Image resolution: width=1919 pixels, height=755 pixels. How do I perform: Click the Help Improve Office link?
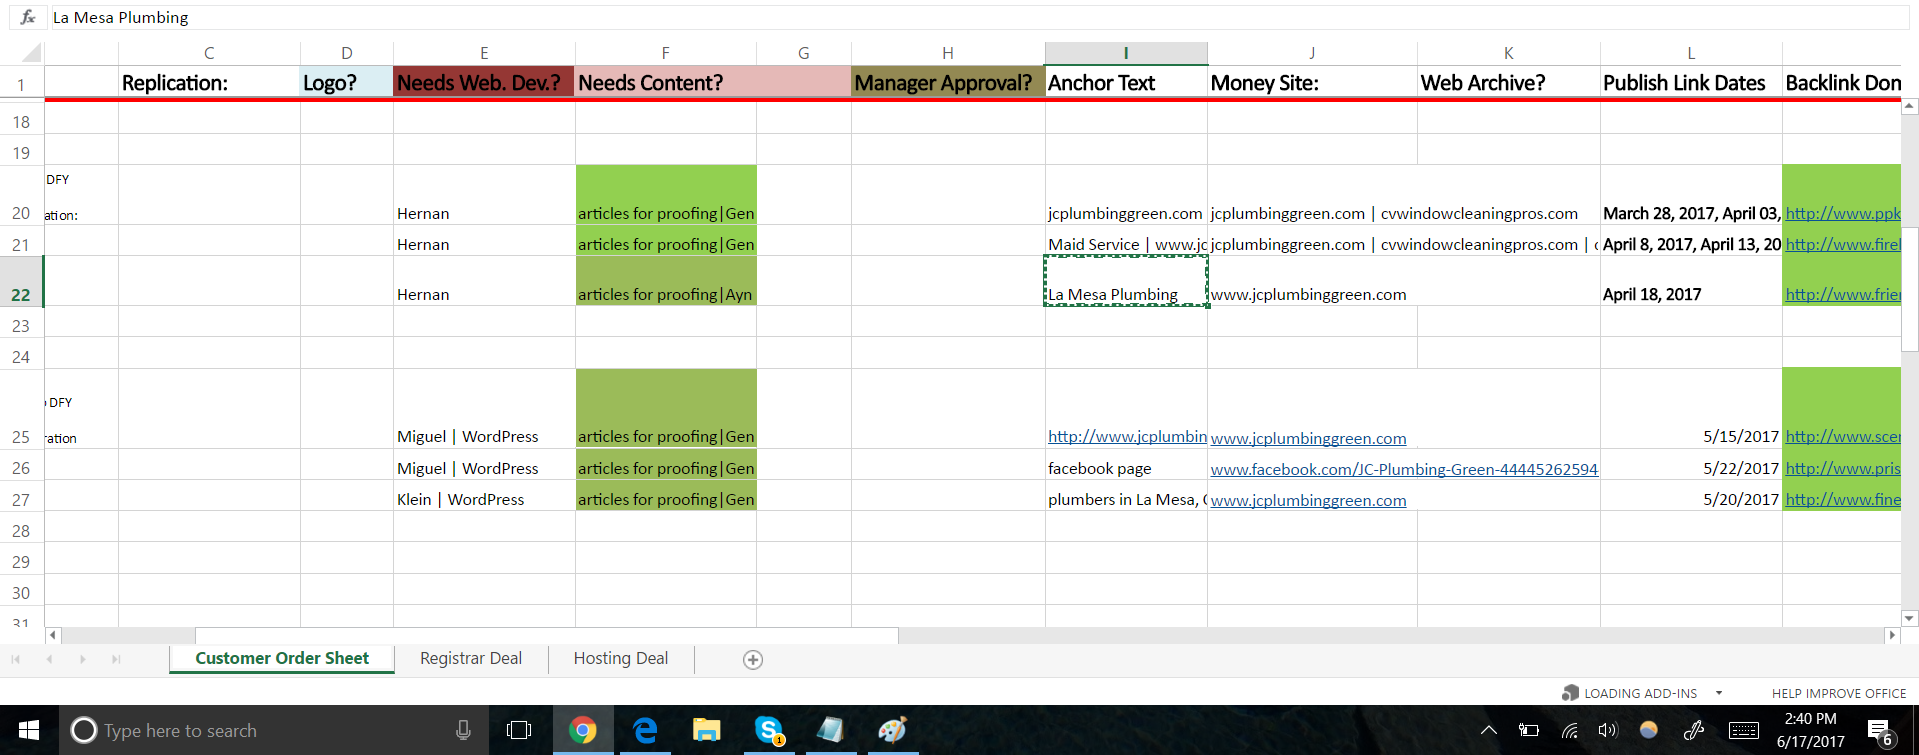[x=1838, y=693]
